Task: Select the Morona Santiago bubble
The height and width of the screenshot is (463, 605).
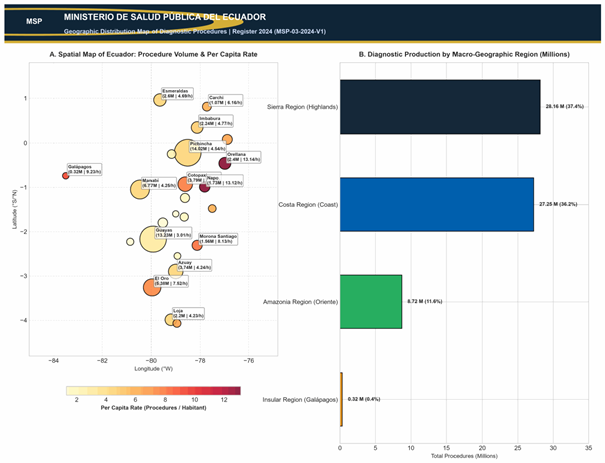Action: tap(197, 245)
